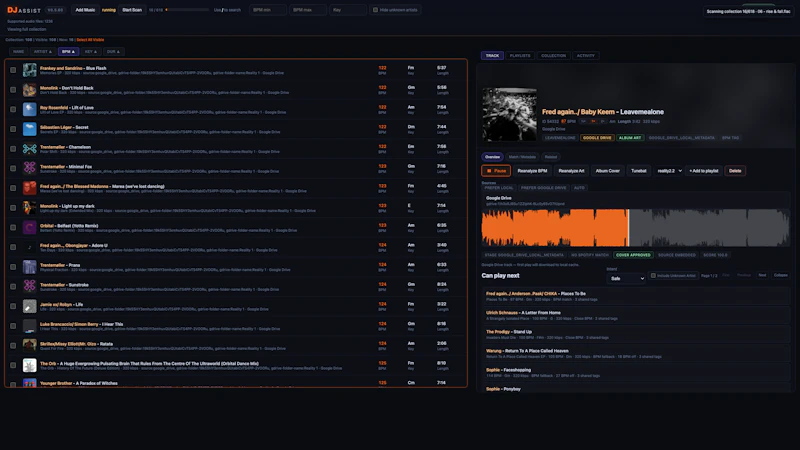Delete the current track
Viewport: 800px width, 450px height.
735,171
